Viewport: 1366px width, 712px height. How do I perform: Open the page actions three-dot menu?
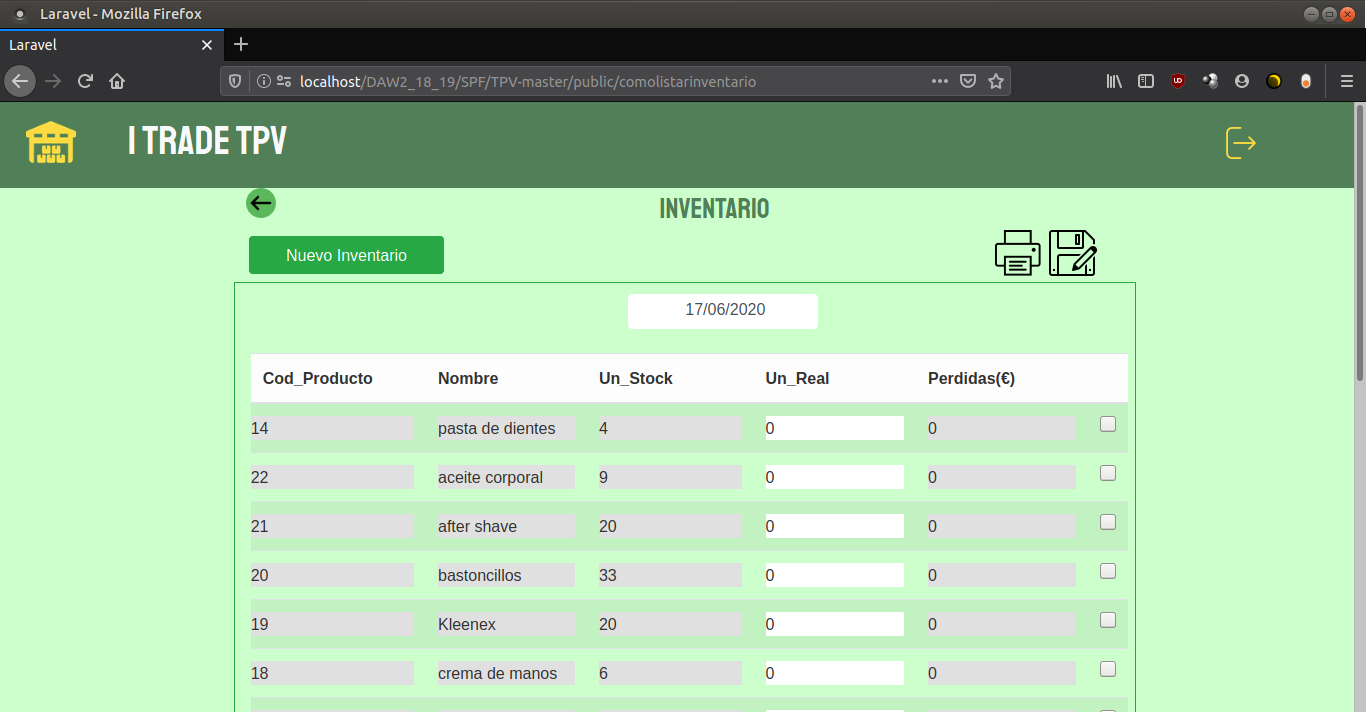tap(939, 81)
